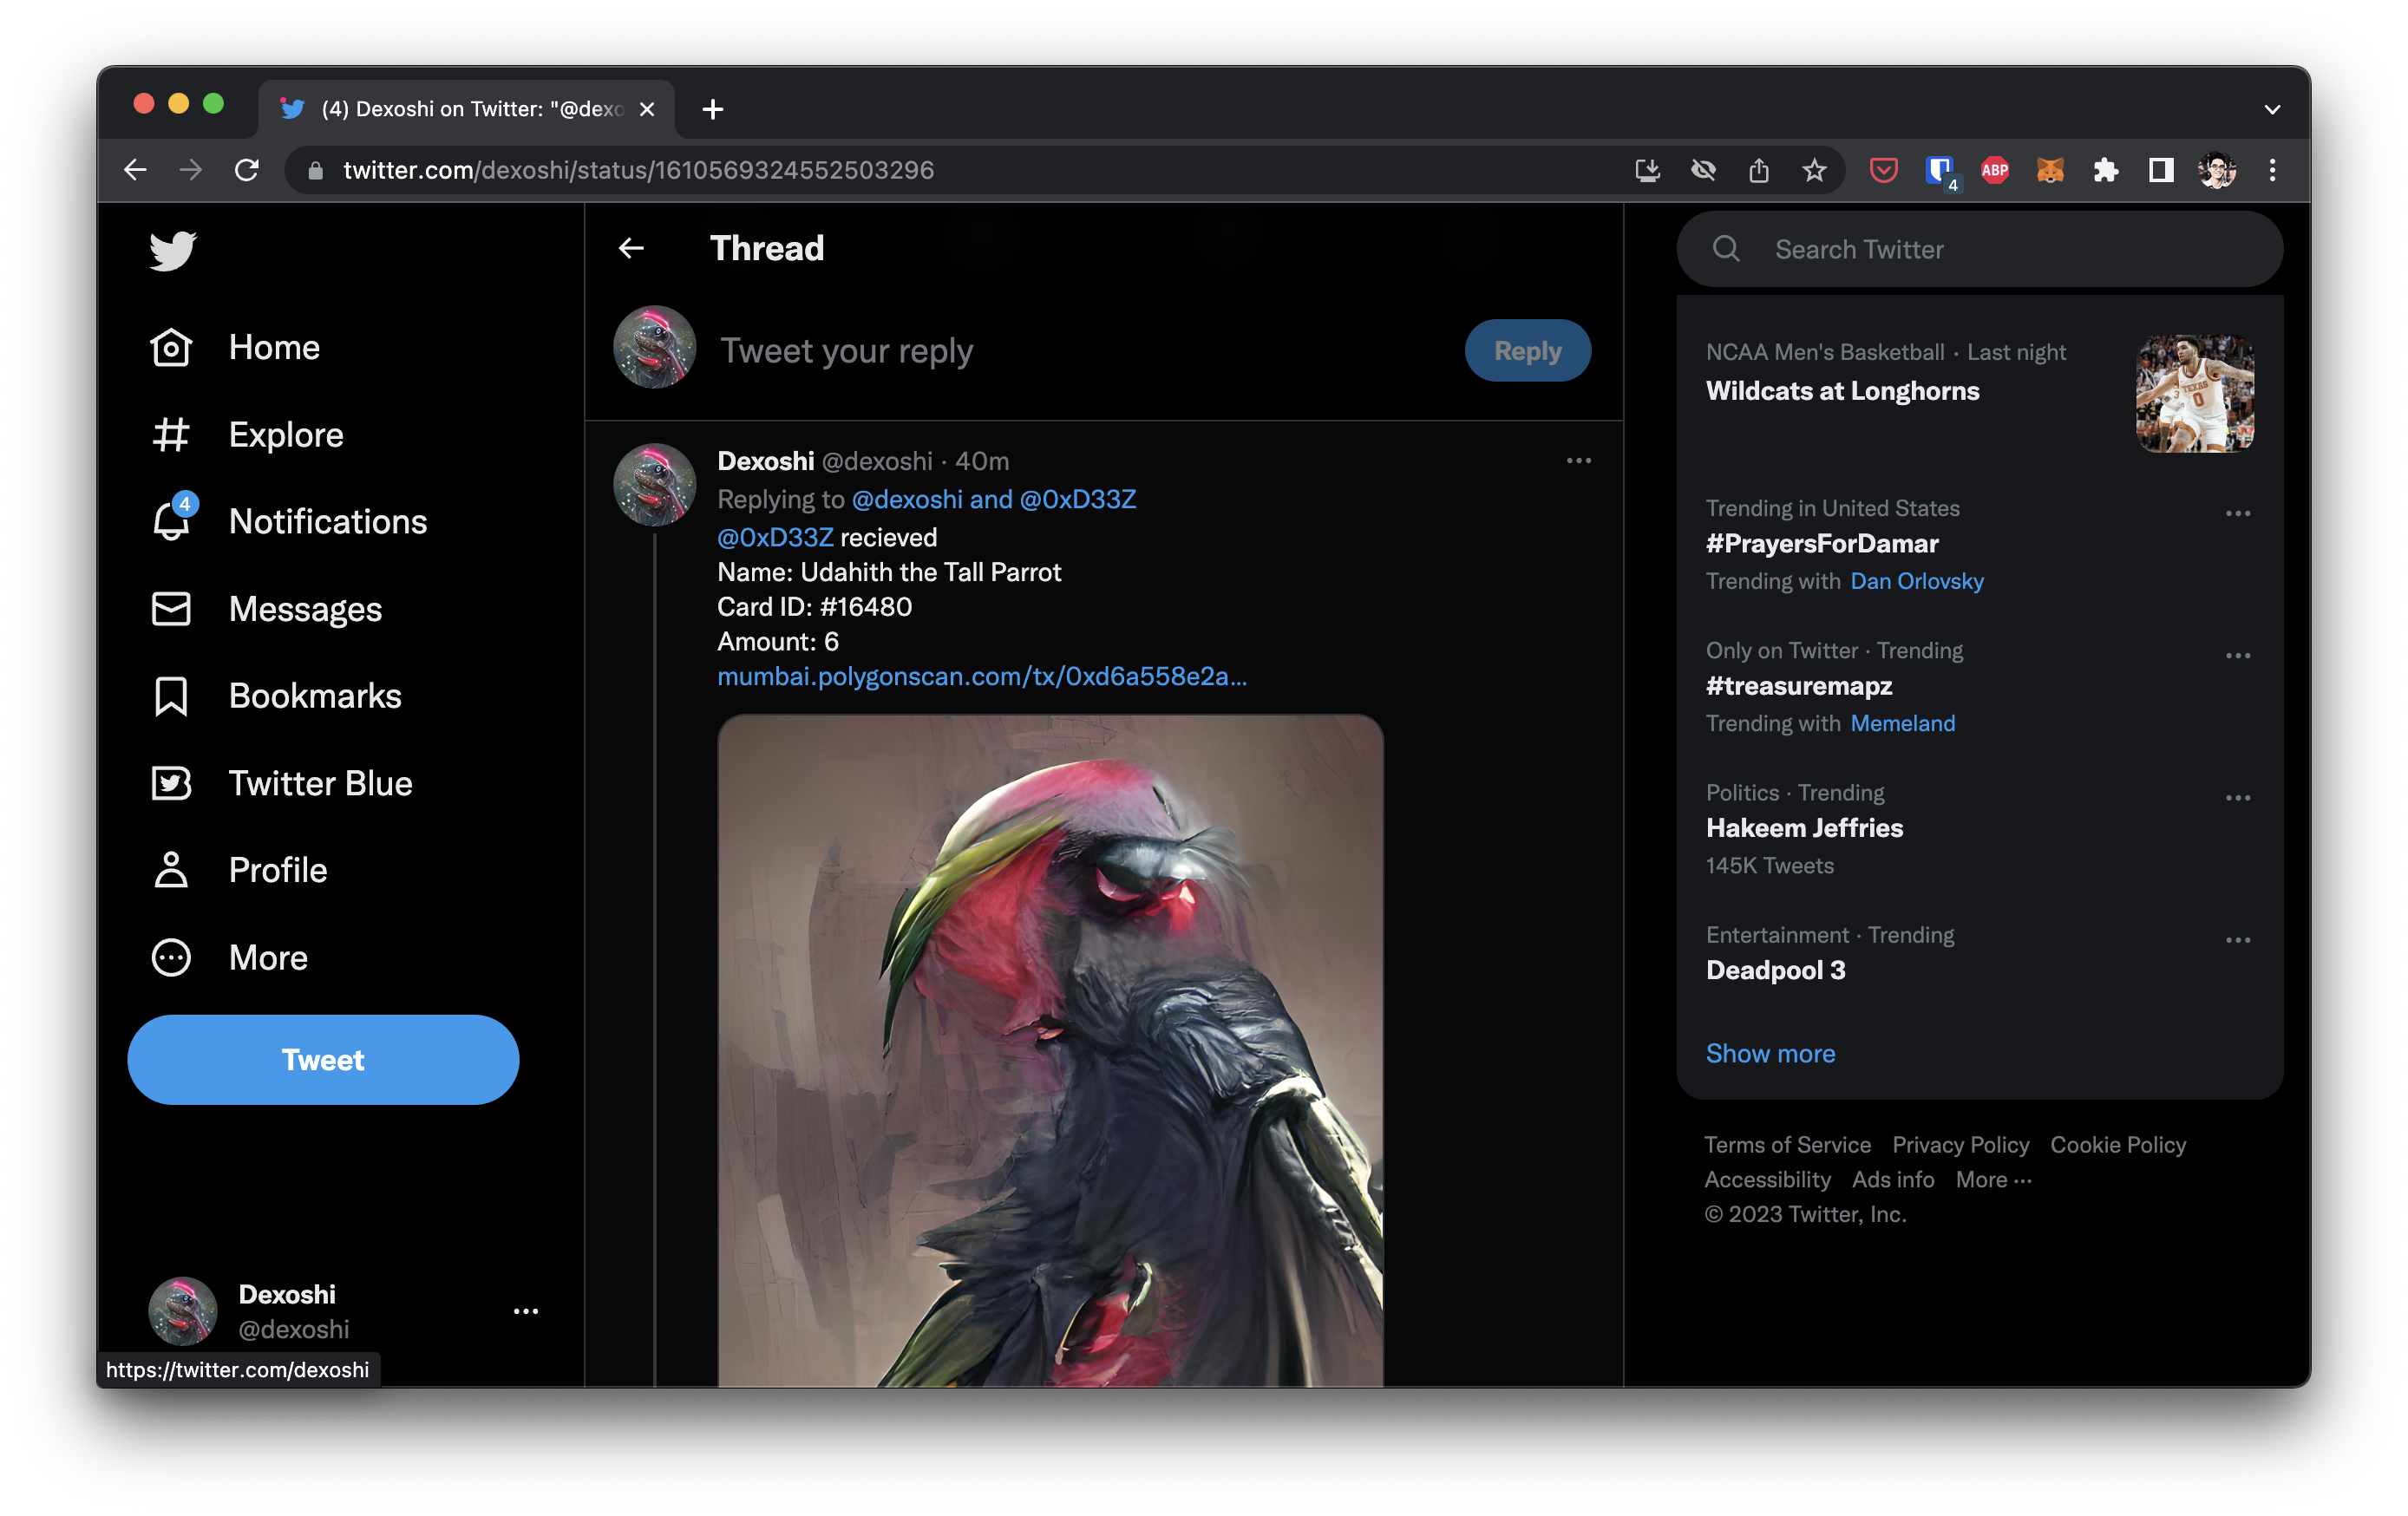
Task: Click the Tweet your reply field
Action: pos(1080,351)
